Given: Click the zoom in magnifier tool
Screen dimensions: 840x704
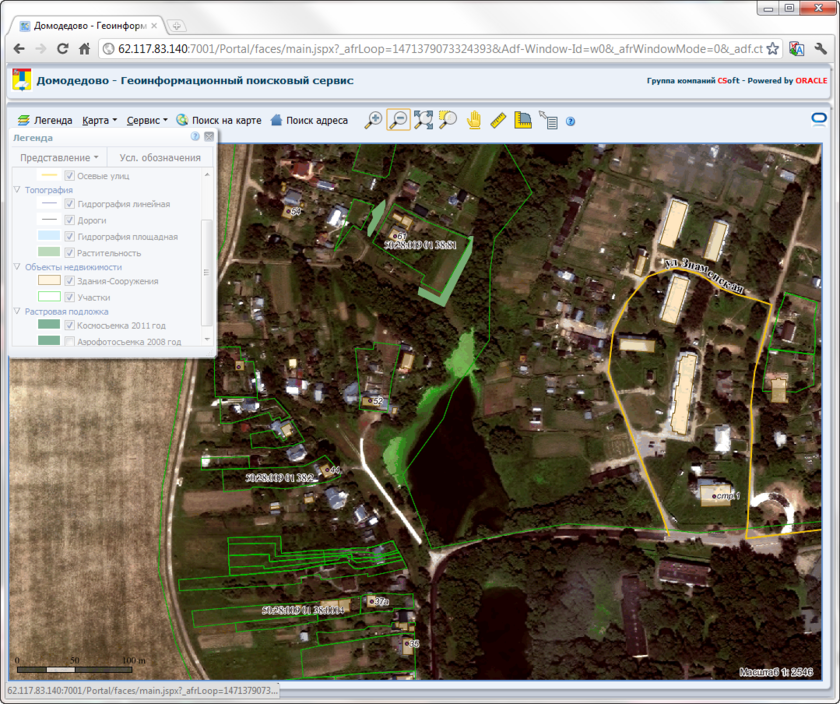Looking at the screenshot, I should pos(373,120).
